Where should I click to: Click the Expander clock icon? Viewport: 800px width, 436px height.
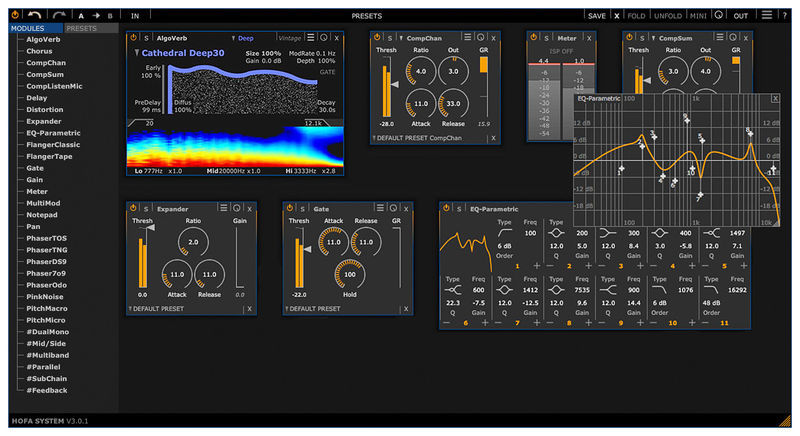click(x=237, y=208)
